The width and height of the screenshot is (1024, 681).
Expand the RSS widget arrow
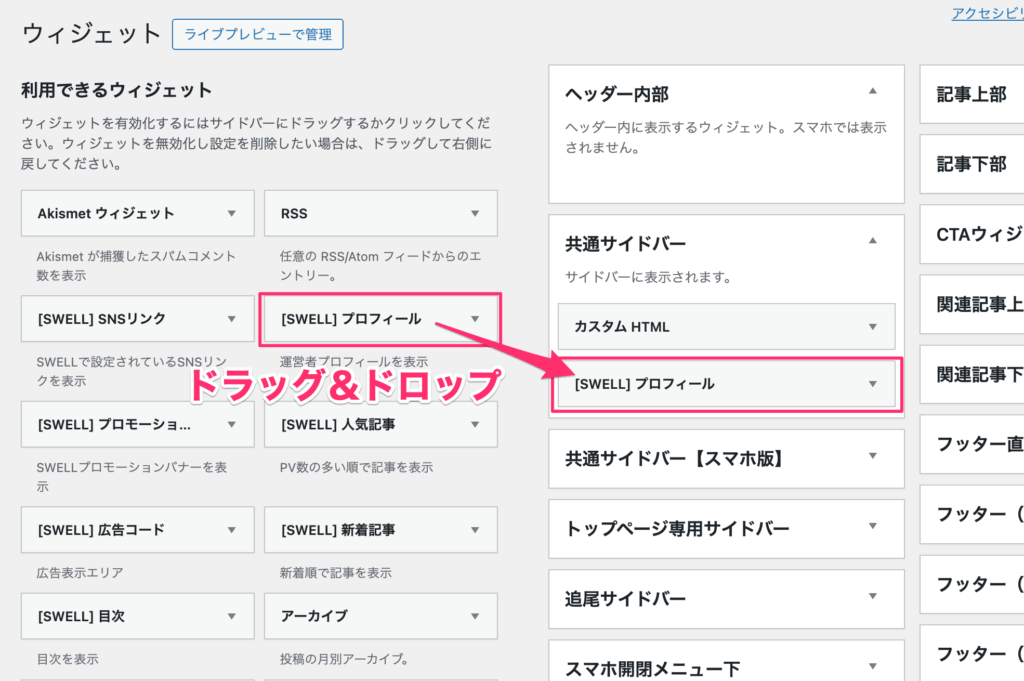pyautogui.click(x=475, y=213)
